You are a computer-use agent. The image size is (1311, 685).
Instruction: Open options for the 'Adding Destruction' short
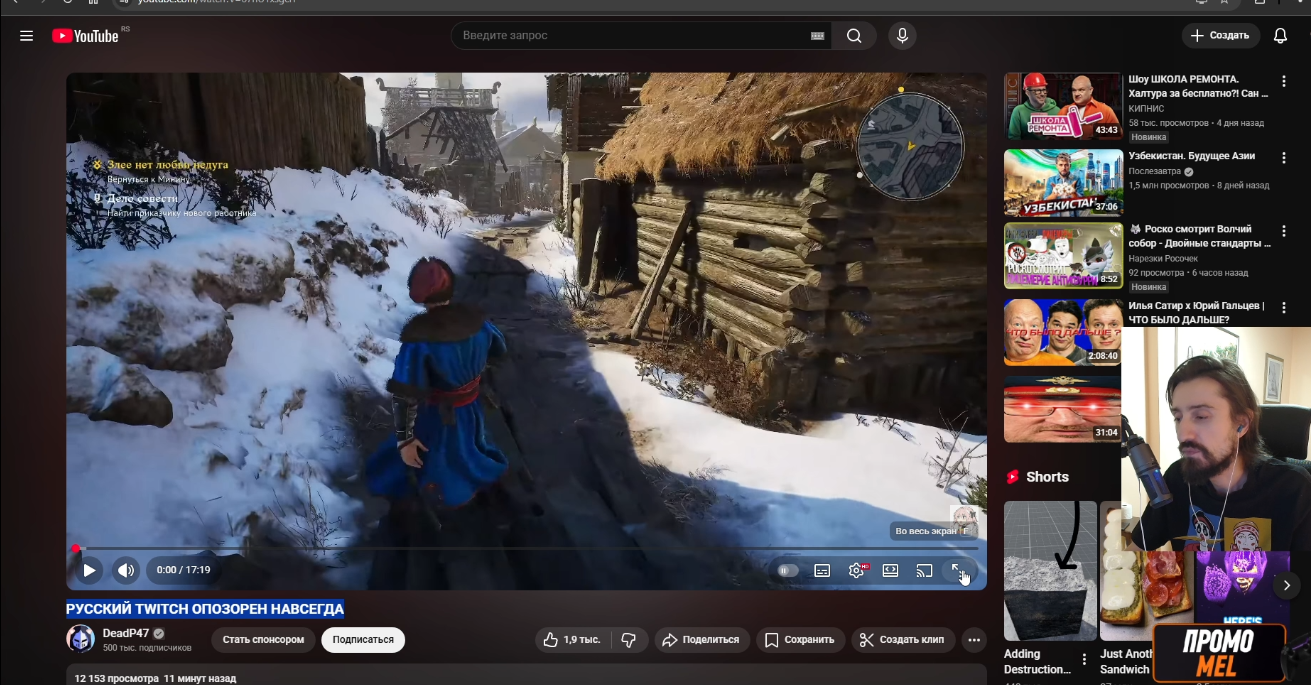coord(1084,659)
